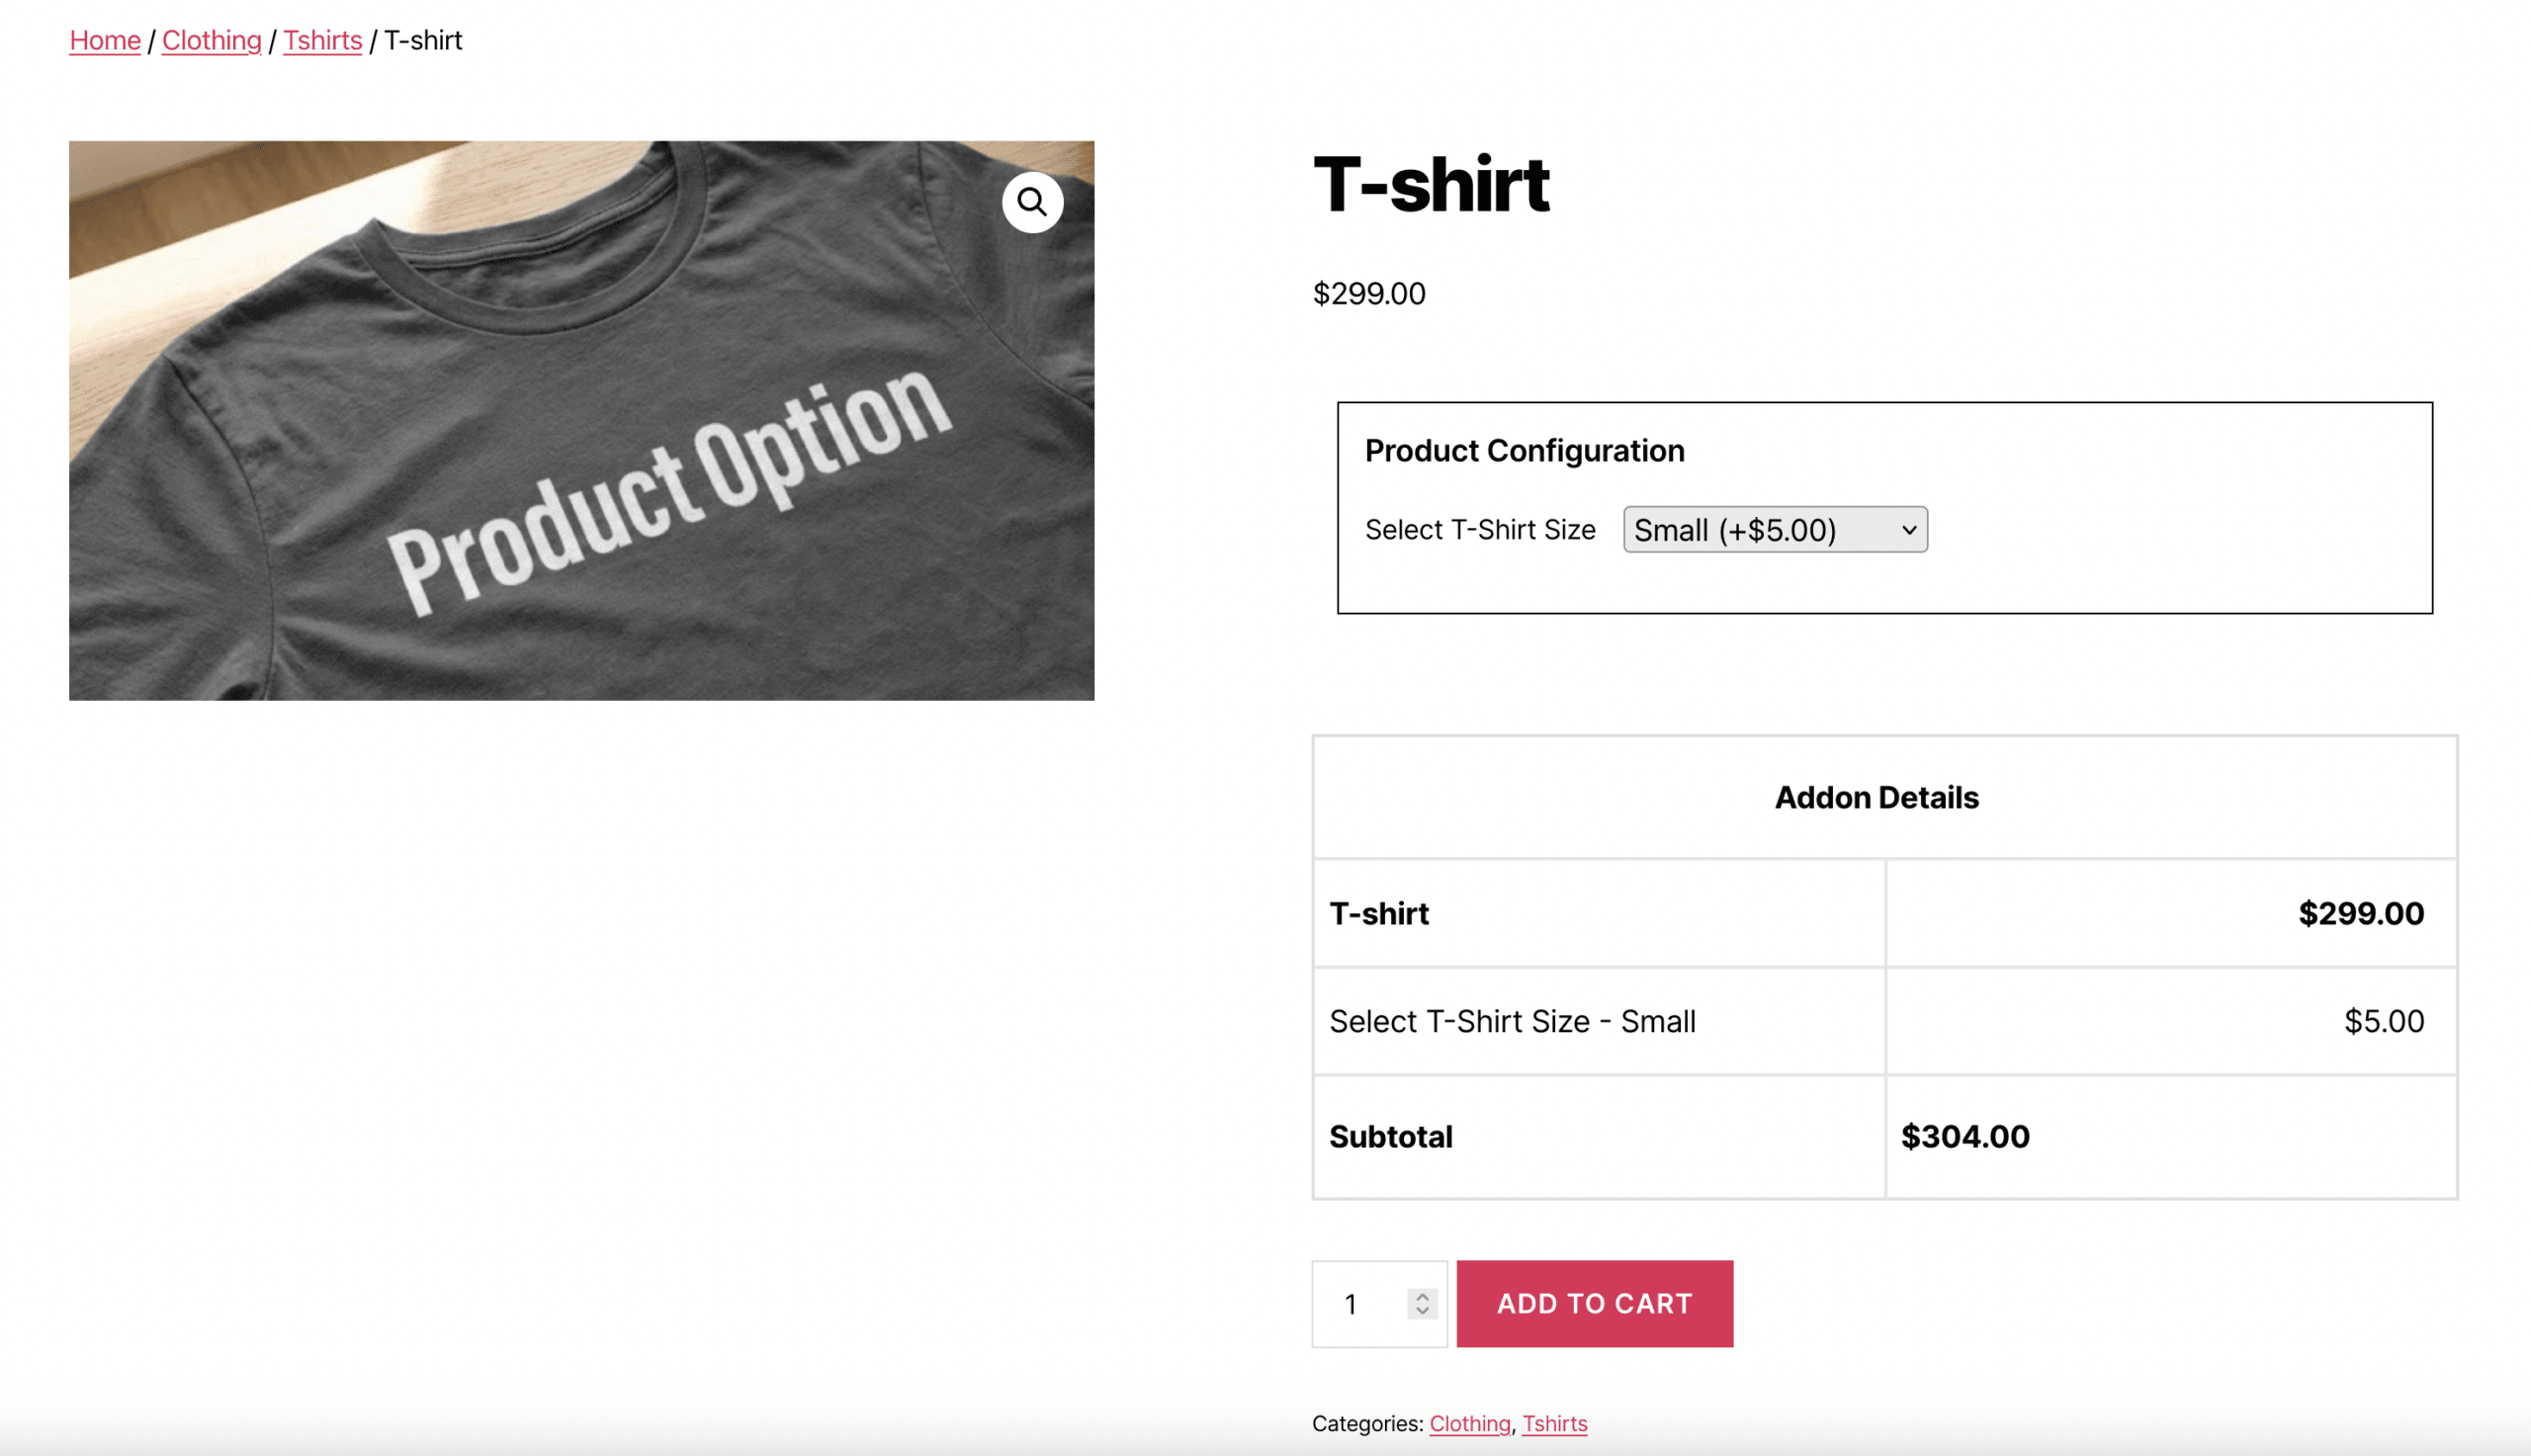Click the Select T-Shirt Size field label
Screen dimensions: 2531x1456
(x=1480, y=529)
